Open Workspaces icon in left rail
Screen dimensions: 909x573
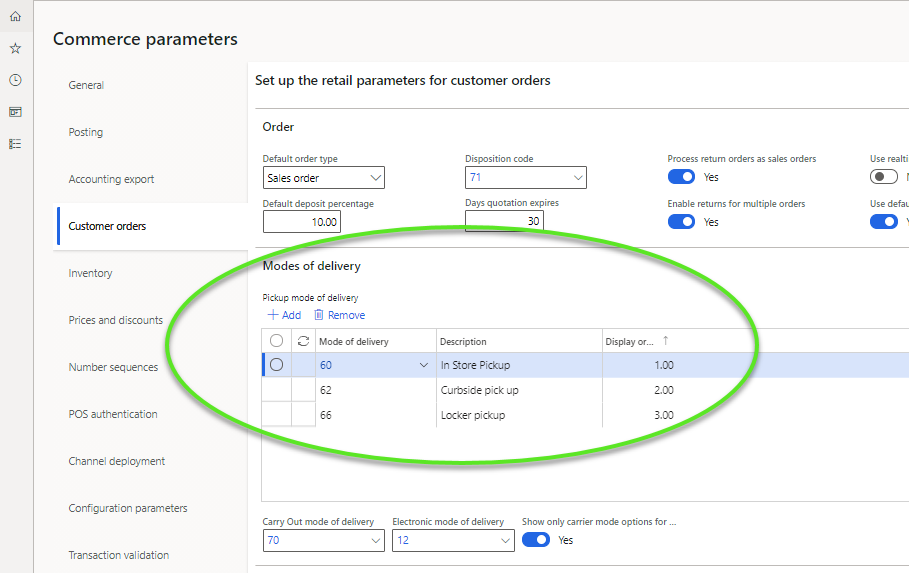point(15,112)
